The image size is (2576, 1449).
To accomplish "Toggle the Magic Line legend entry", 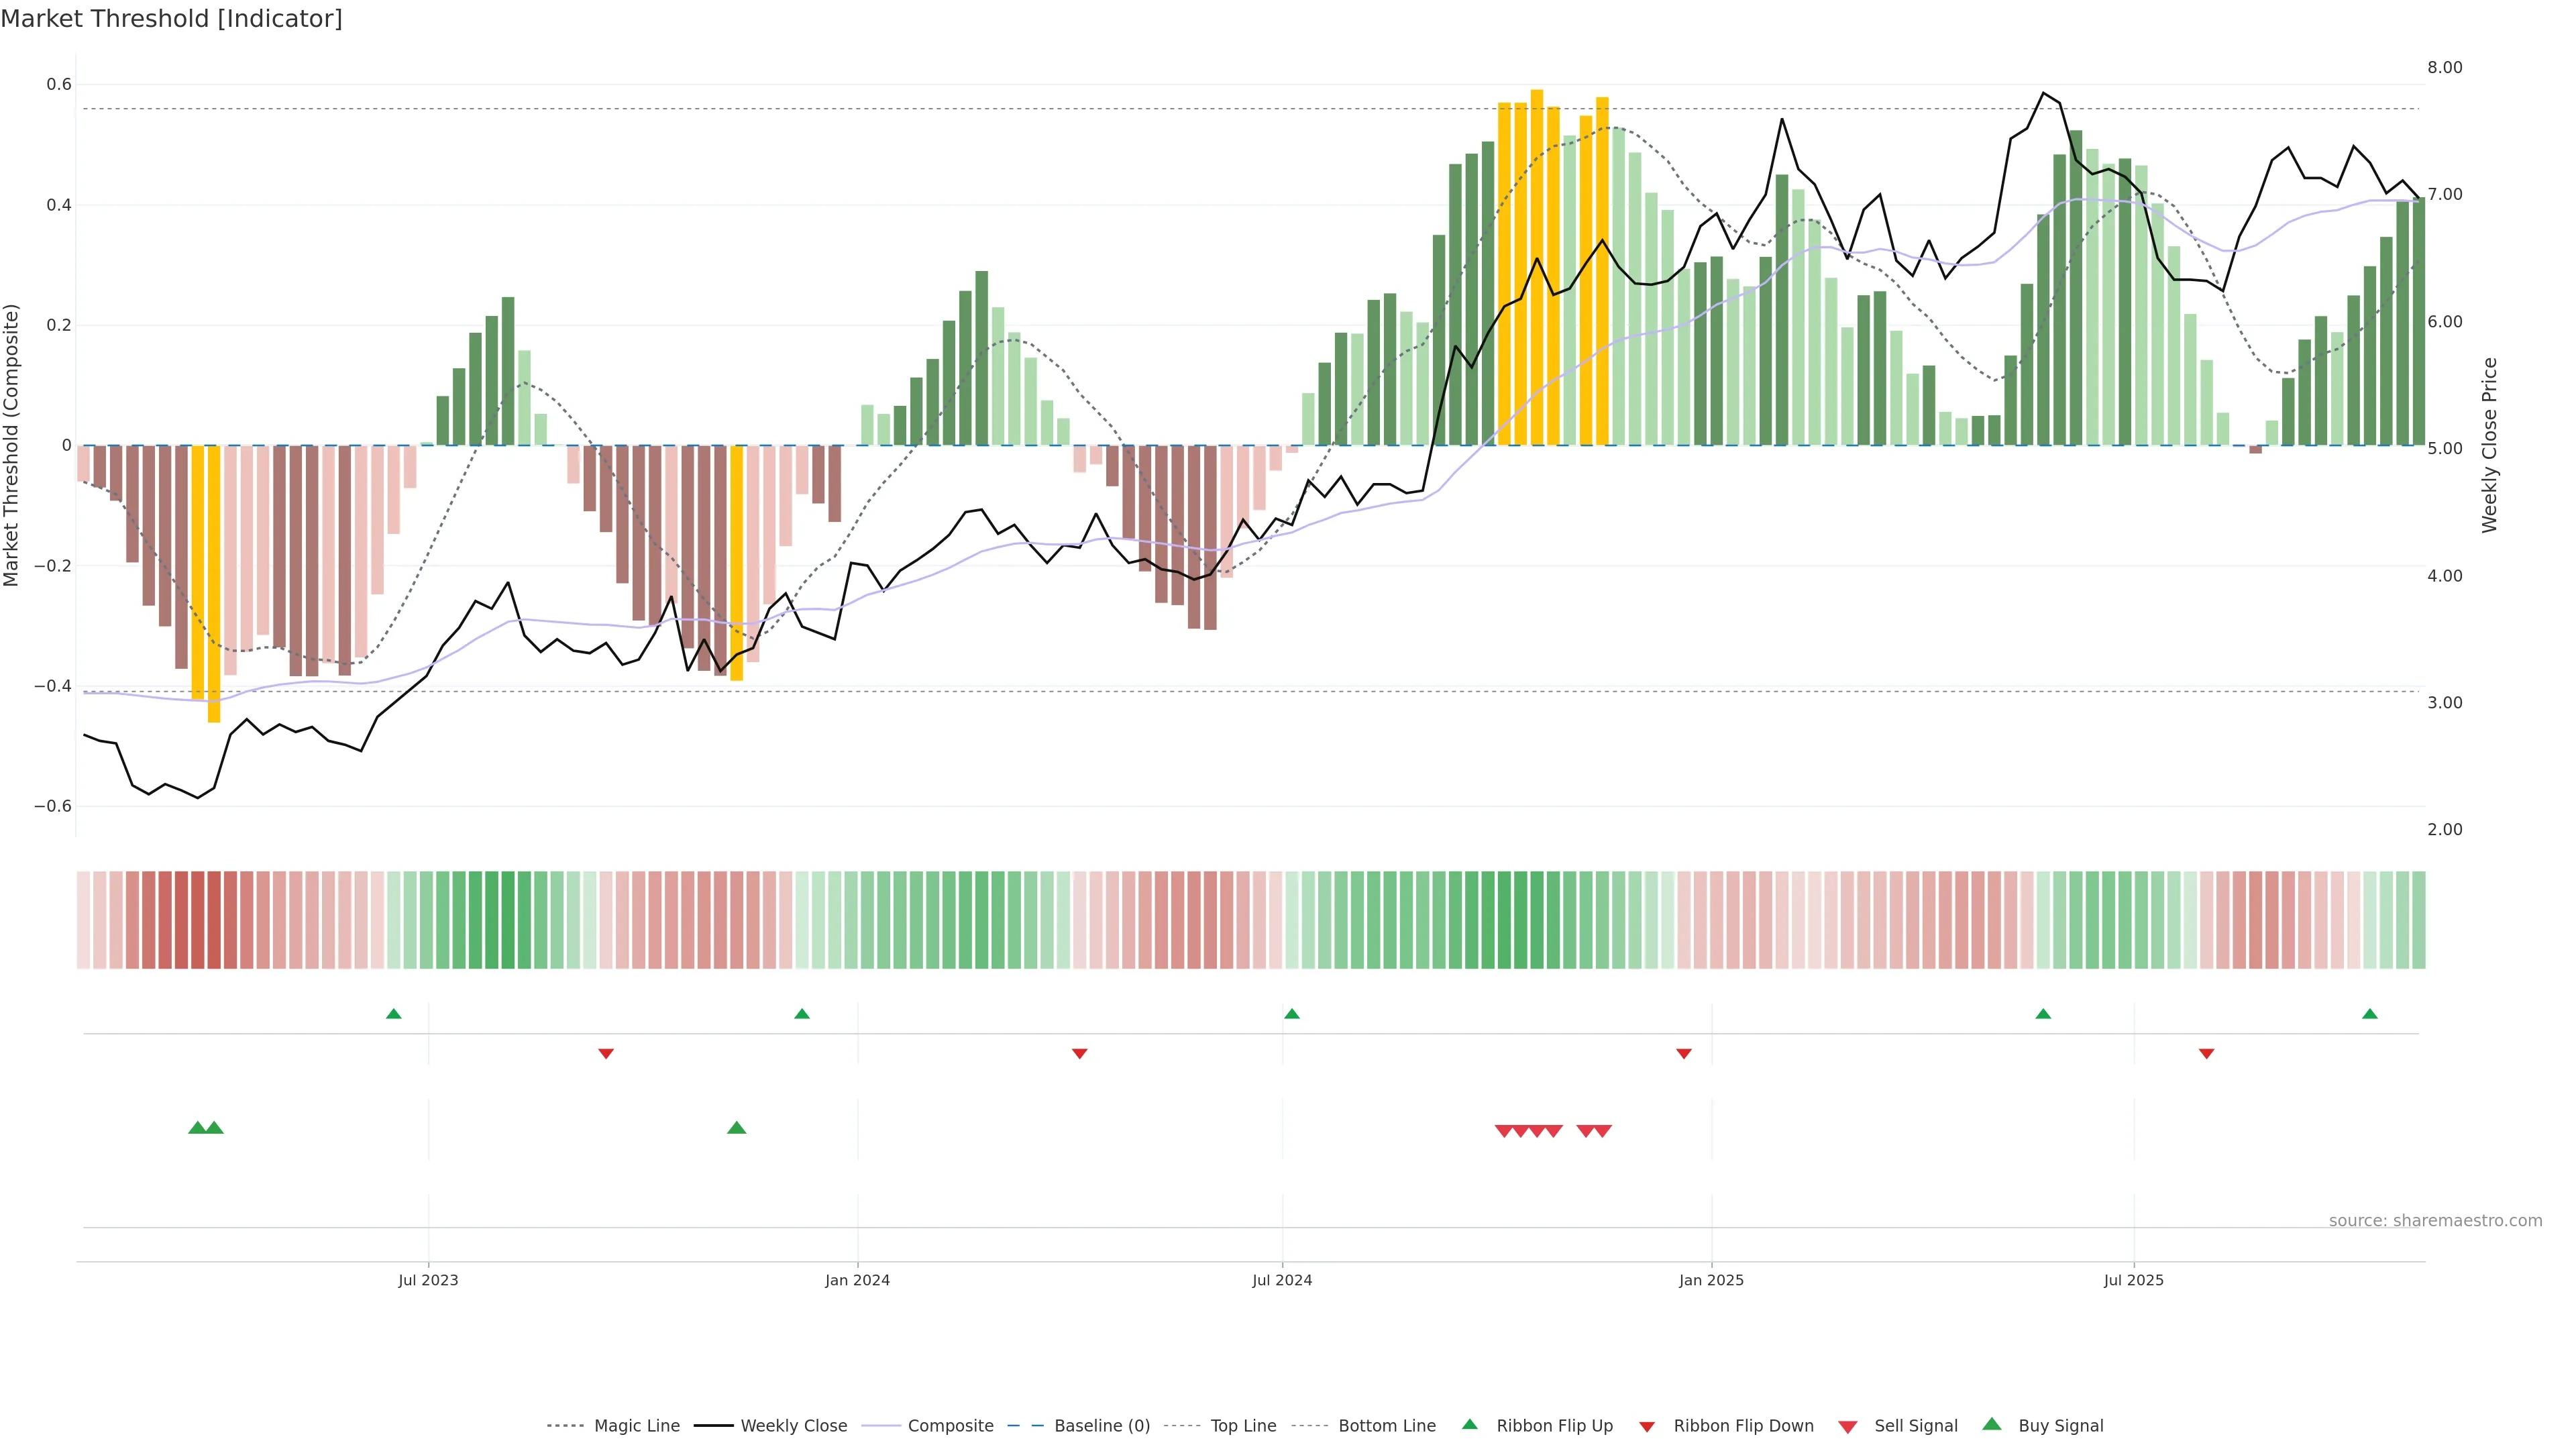I will 636,1426.
